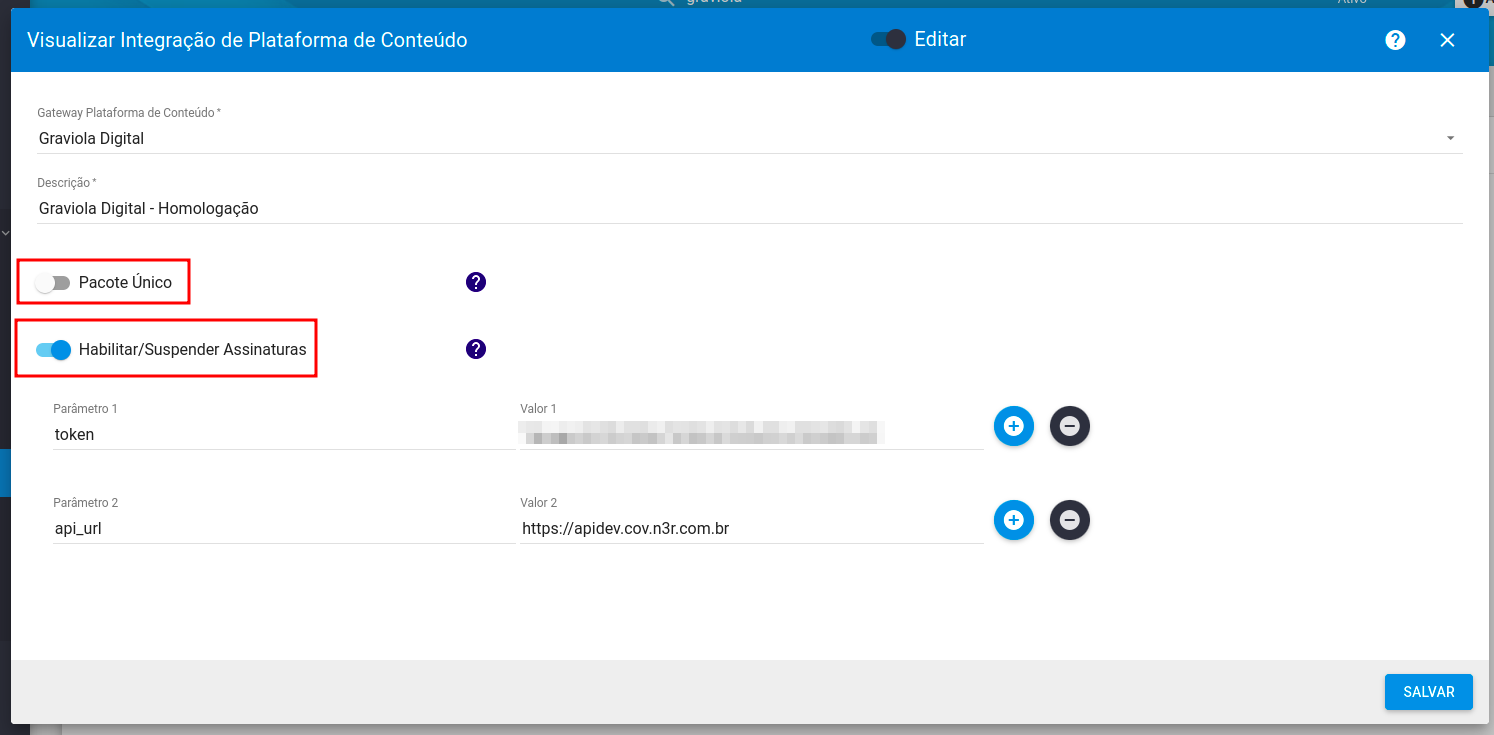Click the Parâmetro 1 token field

tap(284, 435)
